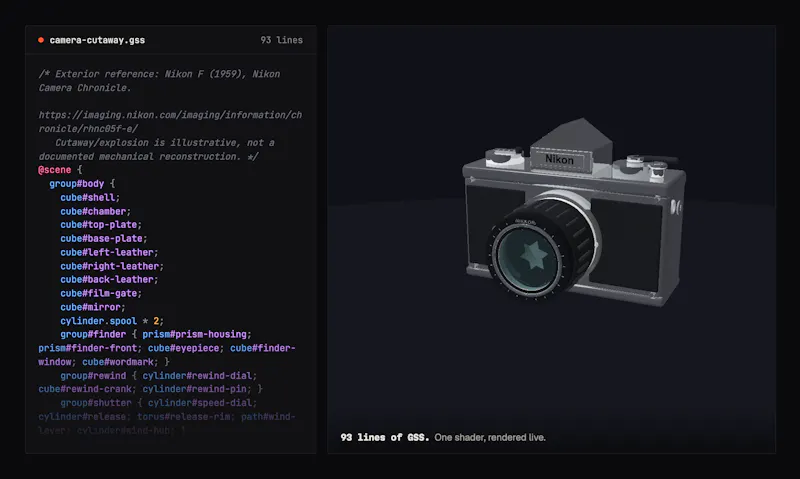This screenshot has width=800, height=479.
Task: Click group#shutter in the code
Action: coord(96,403)
